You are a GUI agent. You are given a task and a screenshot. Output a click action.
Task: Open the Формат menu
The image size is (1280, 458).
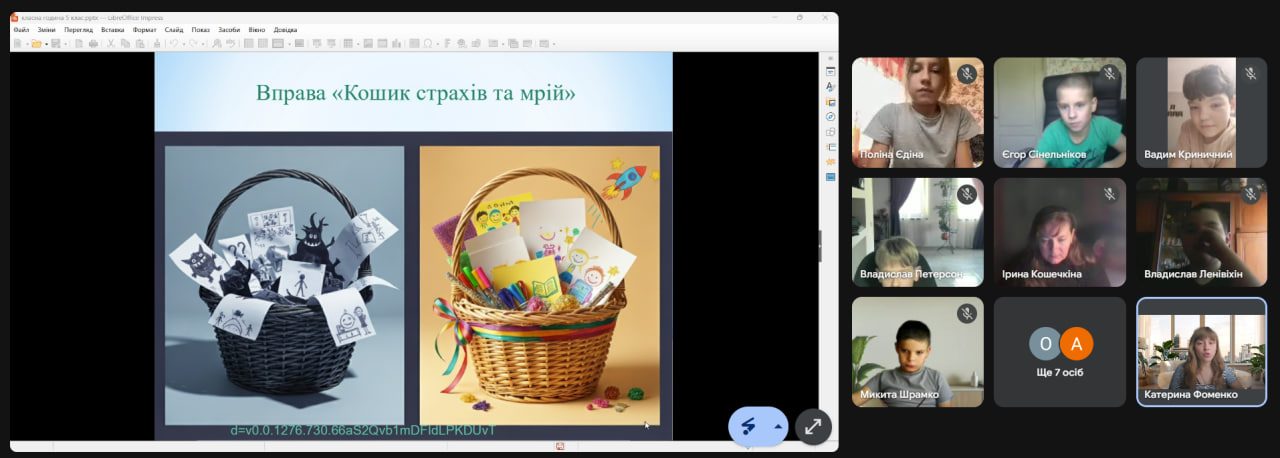[x=144, y=30]
